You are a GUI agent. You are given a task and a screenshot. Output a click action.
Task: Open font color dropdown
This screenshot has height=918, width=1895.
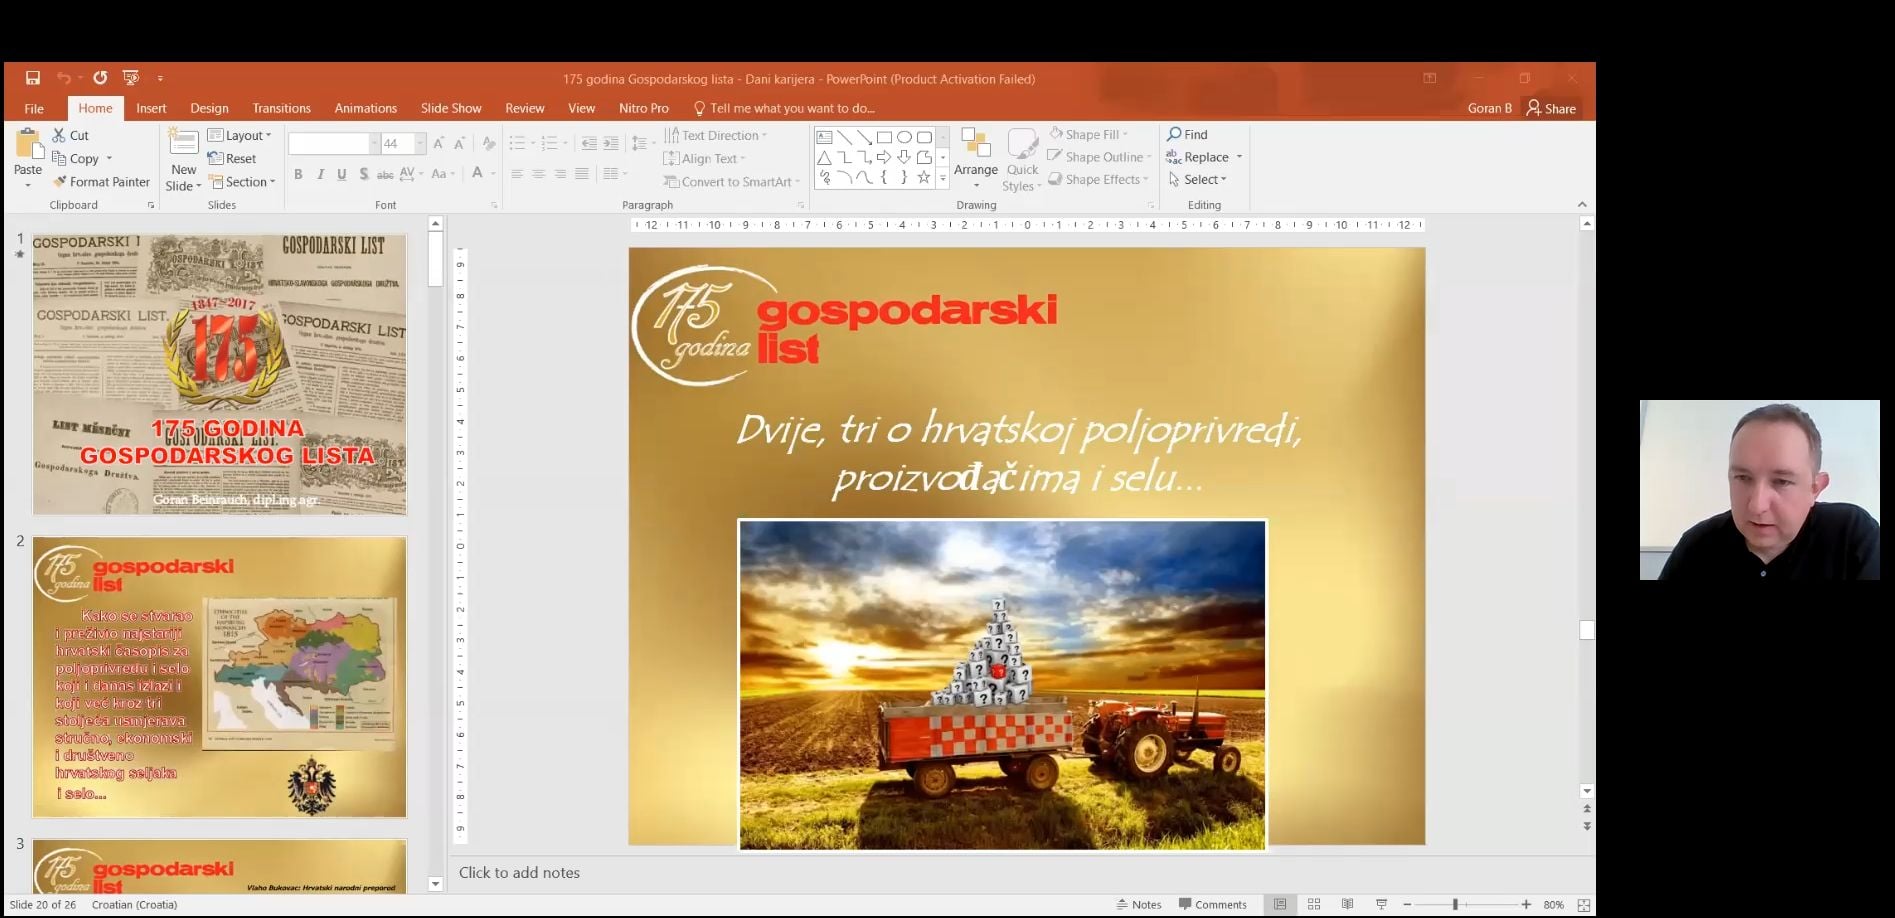click(491, 174)
